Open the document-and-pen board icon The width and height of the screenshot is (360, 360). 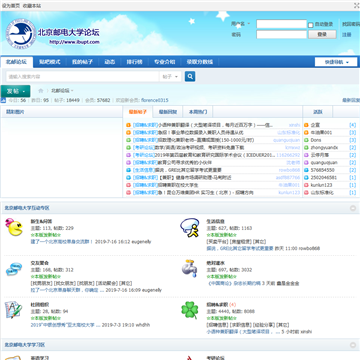pos(13,310)
